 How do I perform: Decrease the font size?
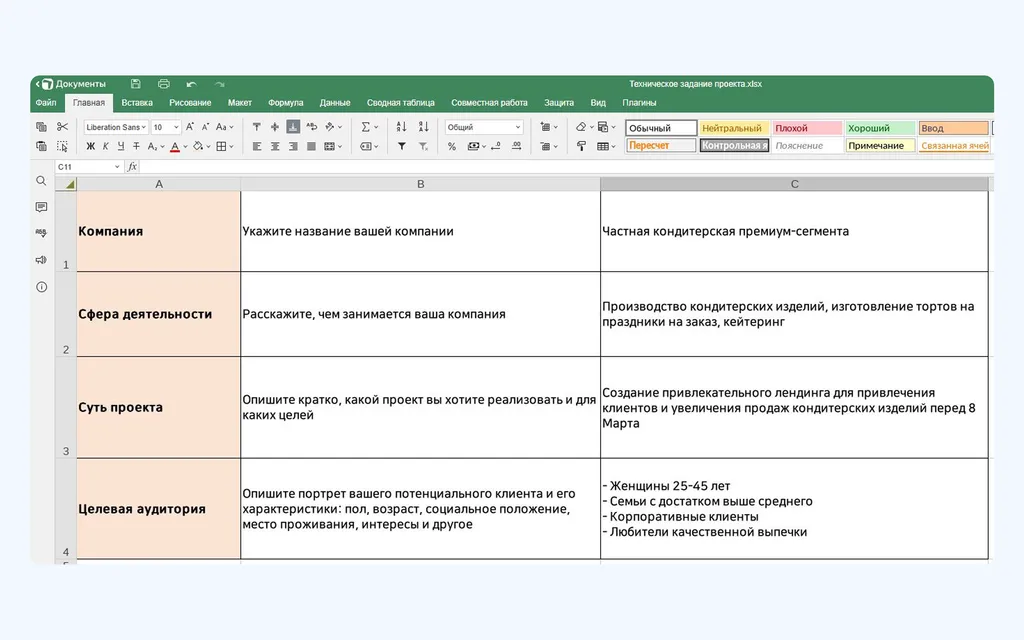(205, 127)
